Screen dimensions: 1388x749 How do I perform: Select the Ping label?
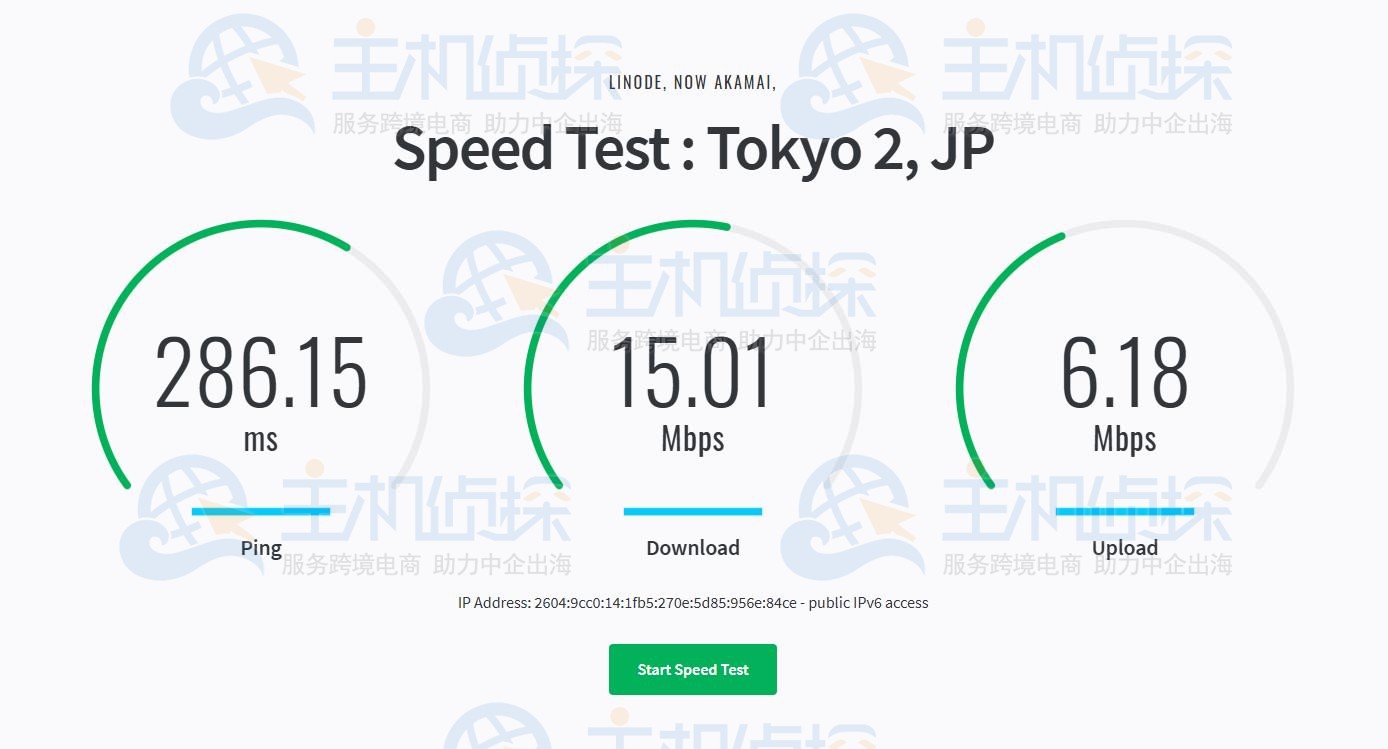(261, 547)
